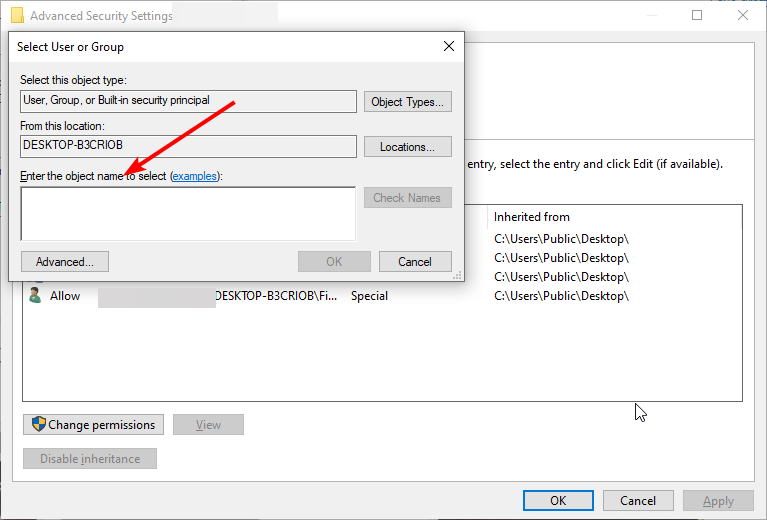This screenshot has height=520, width=767.
Task: Click the examples hyperlink
Action: click(195, 176)
